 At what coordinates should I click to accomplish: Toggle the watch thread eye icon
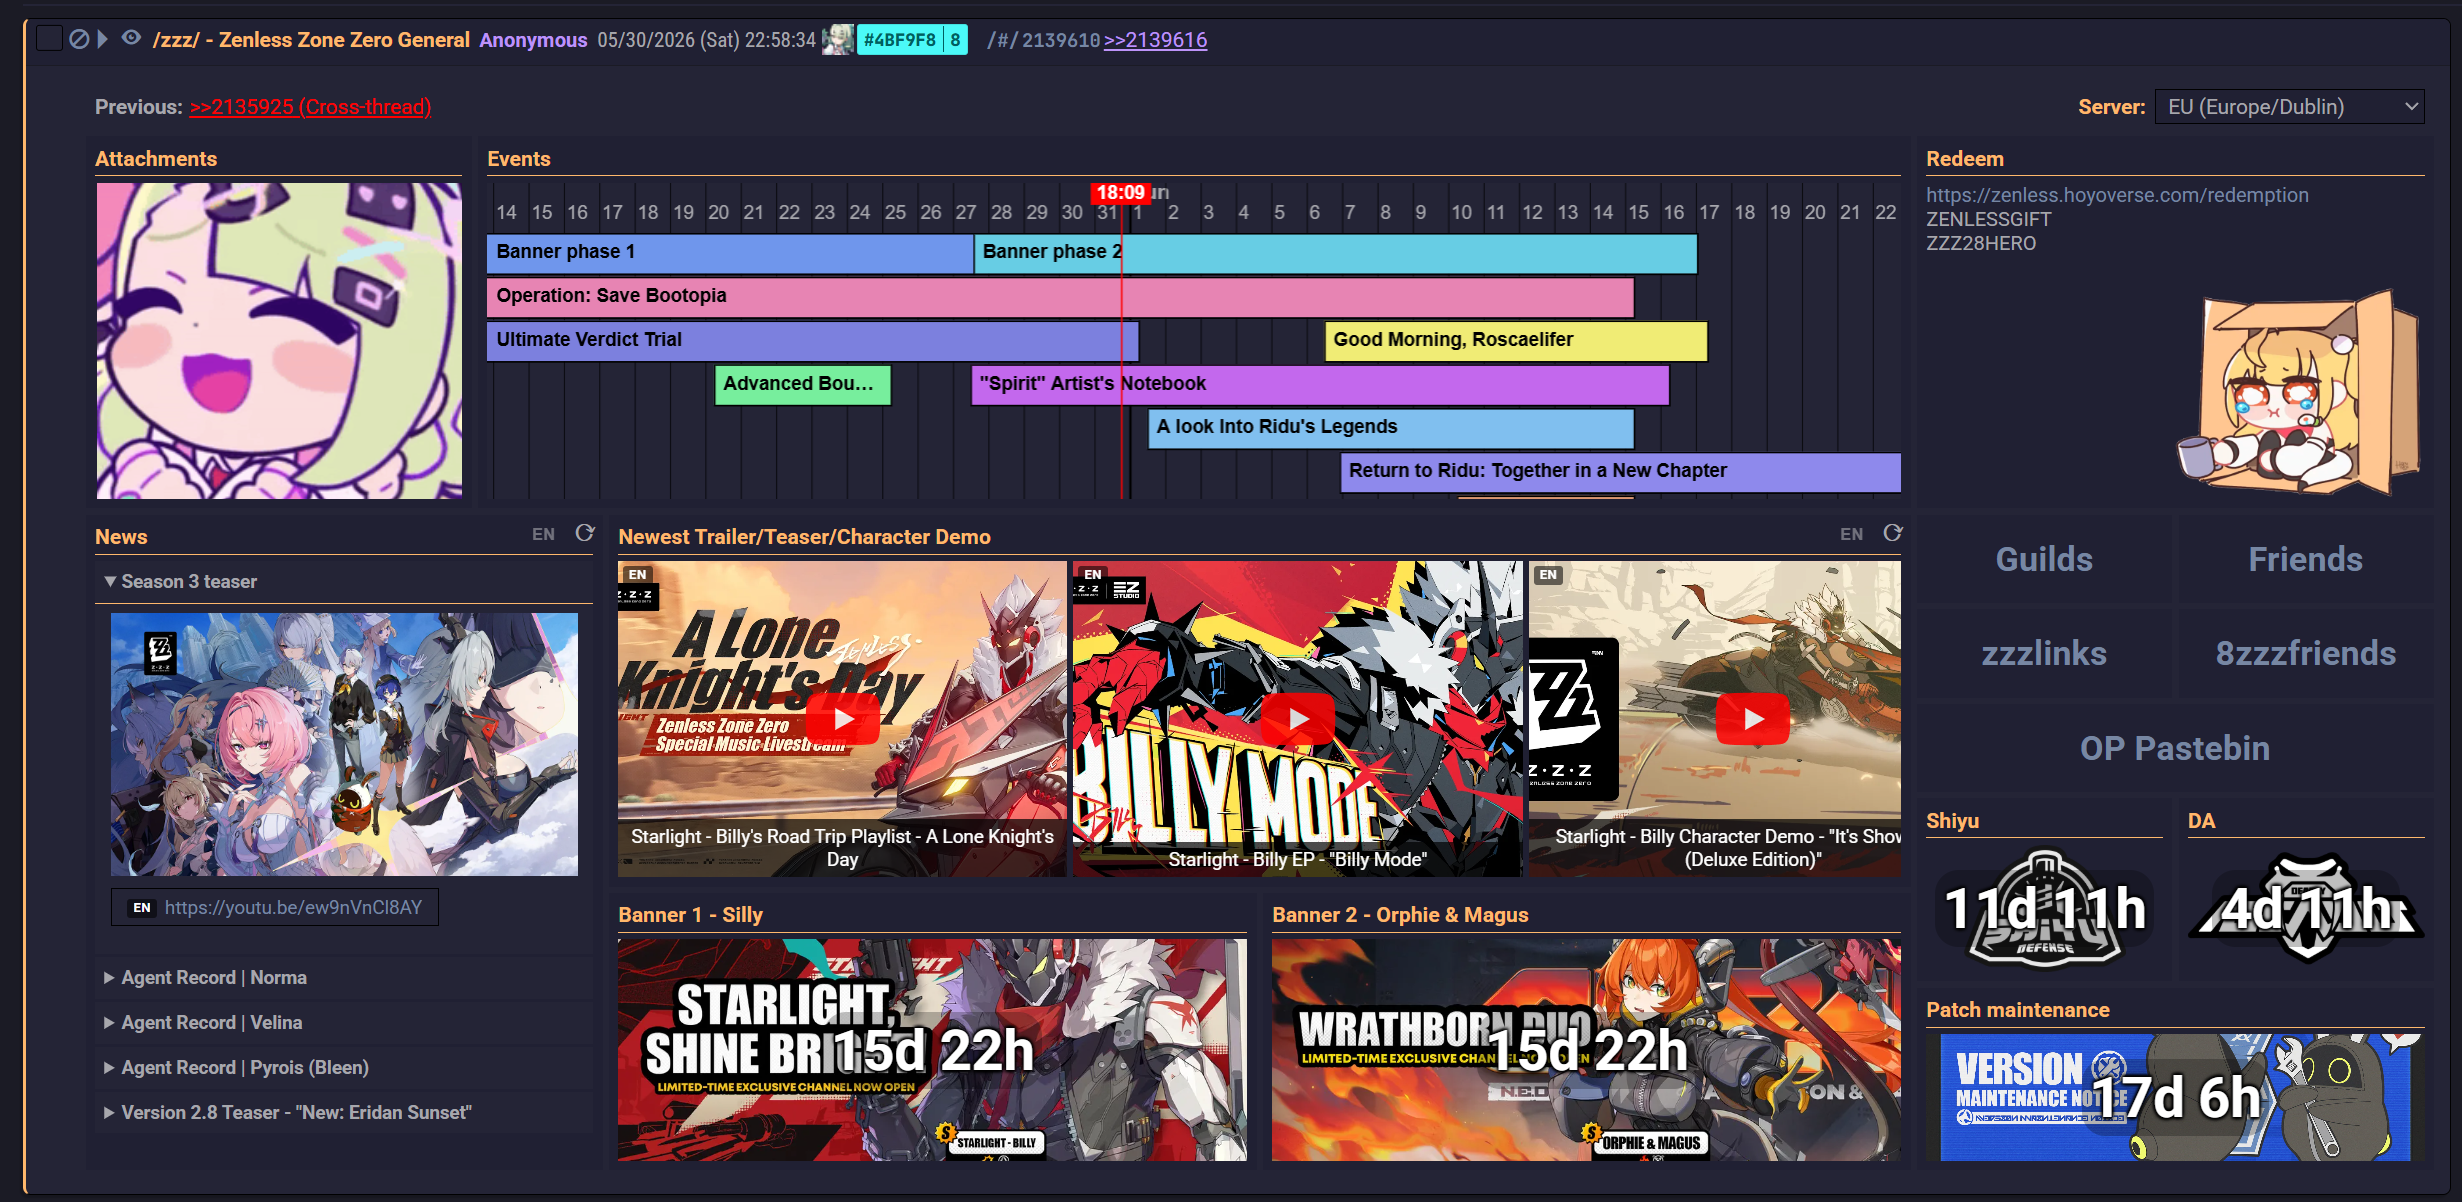[131, 38]
